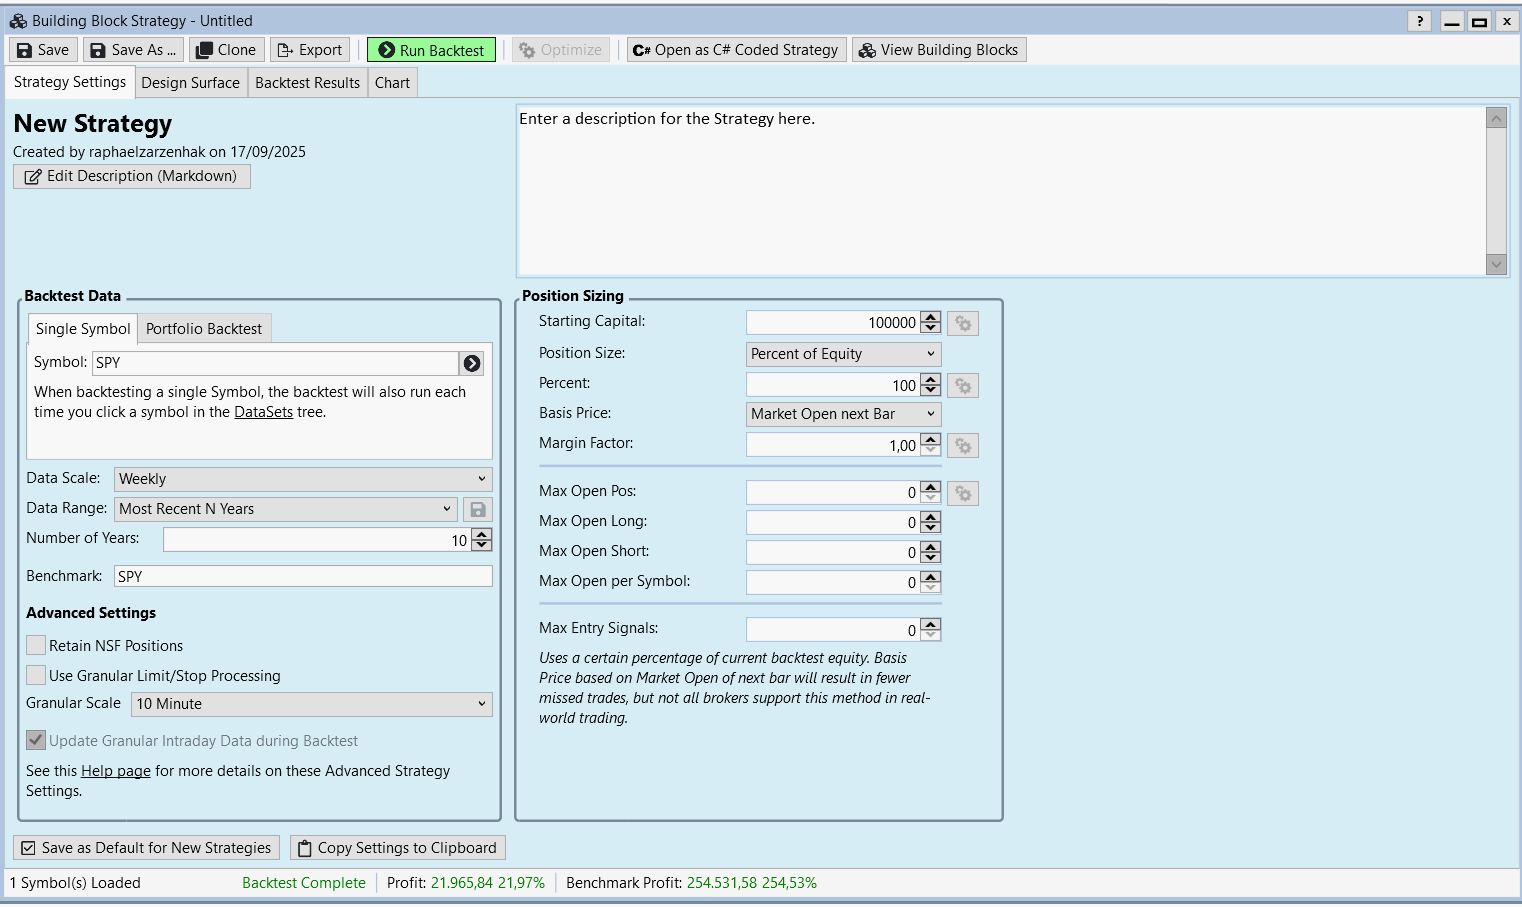Screen dimensions: 1522x907
Task: Open the Data Scale dropdown
Action: tap(303, 479)
